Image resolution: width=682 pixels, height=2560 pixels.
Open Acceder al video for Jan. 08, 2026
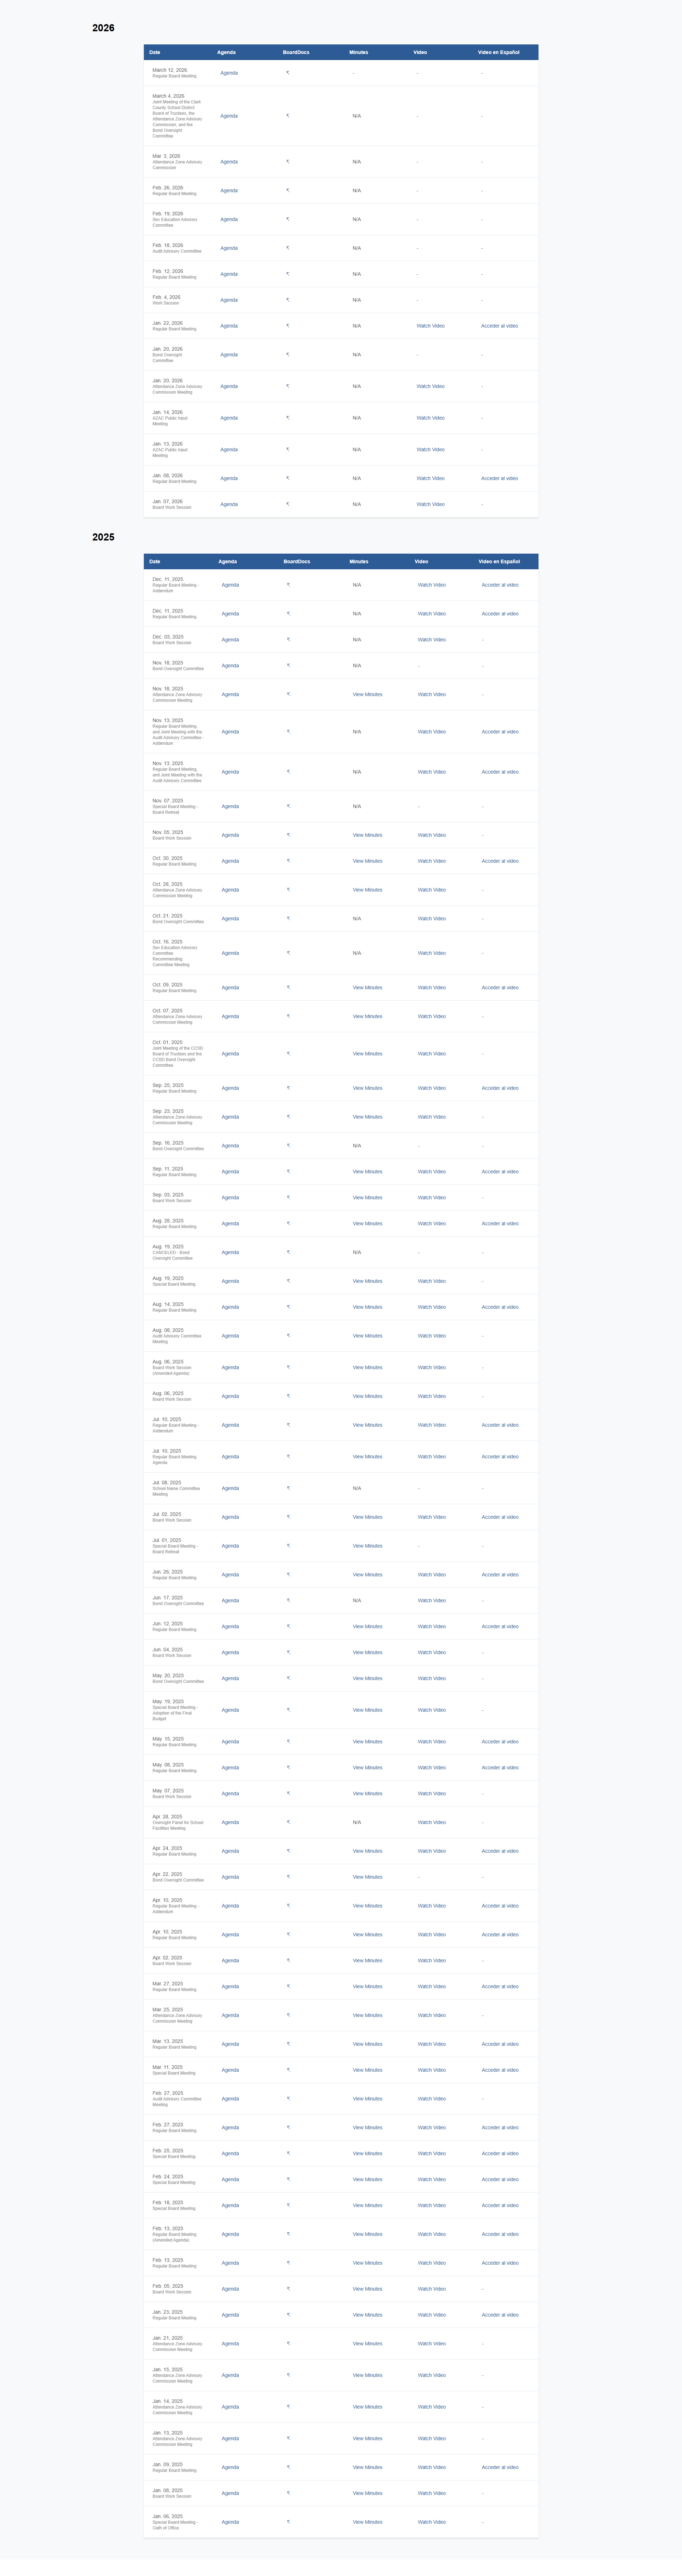point(499,478)
